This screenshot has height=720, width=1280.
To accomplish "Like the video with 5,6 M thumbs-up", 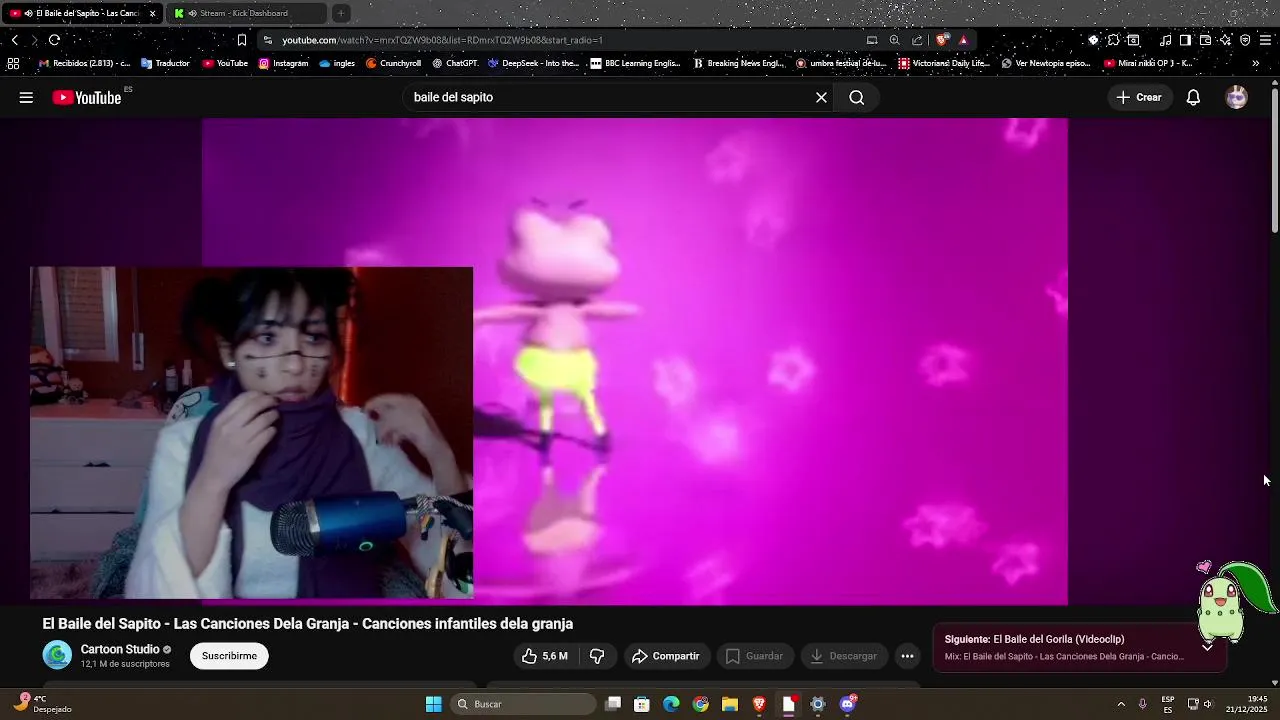I will tap(544, 656).
